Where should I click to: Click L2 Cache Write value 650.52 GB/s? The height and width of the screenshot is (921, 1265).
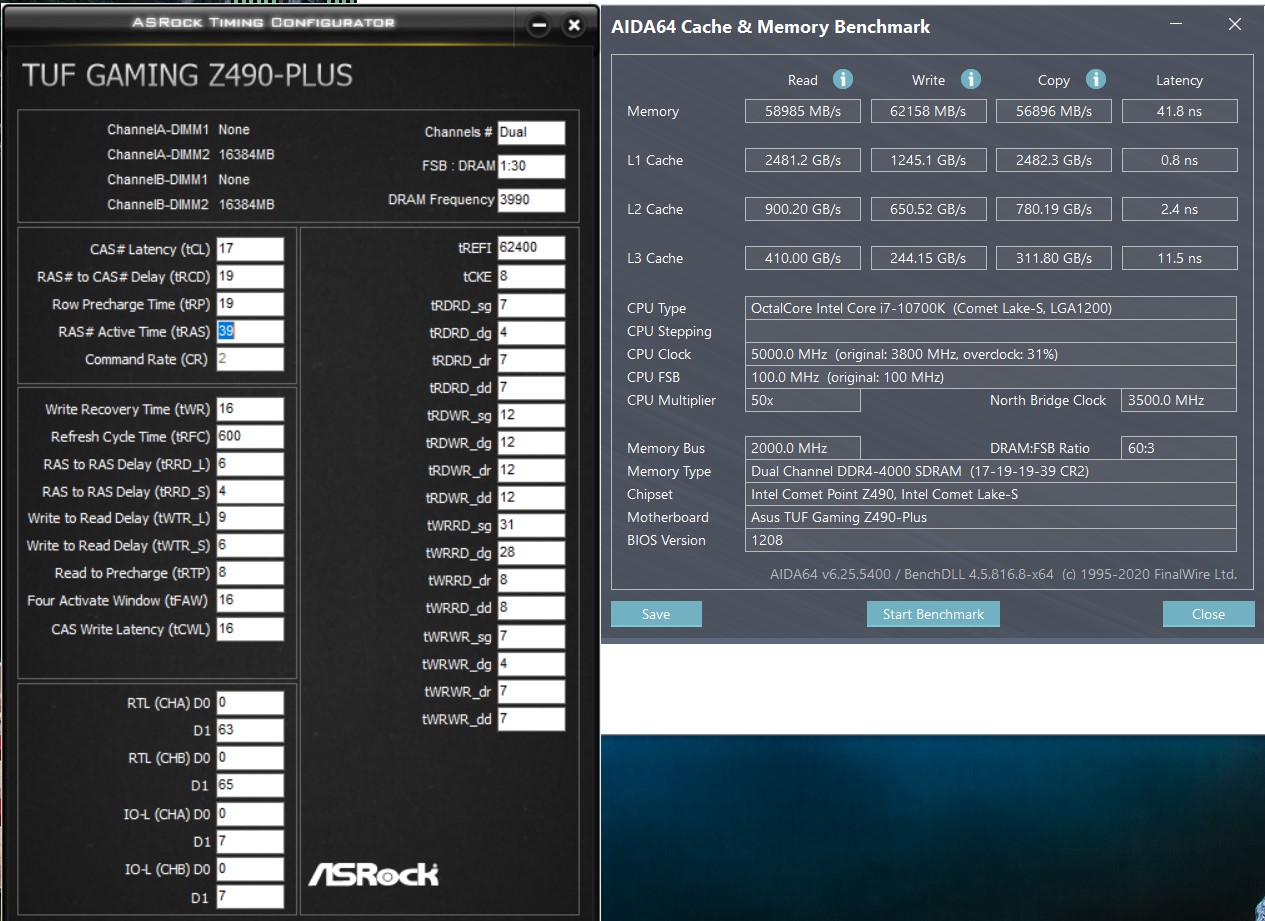[x=929, y=209]
